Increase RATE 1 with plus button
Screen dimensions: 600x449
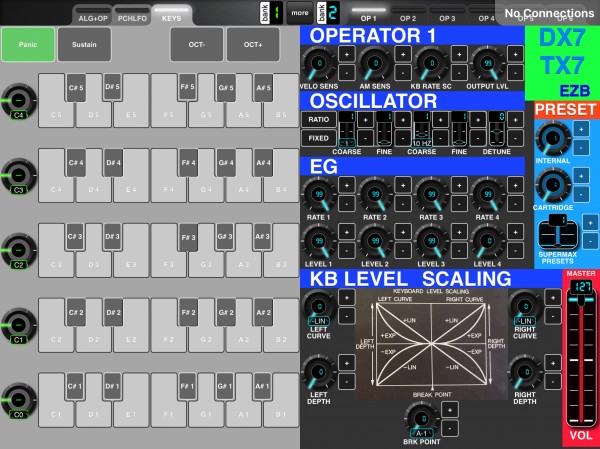click(x=347, y=185)
